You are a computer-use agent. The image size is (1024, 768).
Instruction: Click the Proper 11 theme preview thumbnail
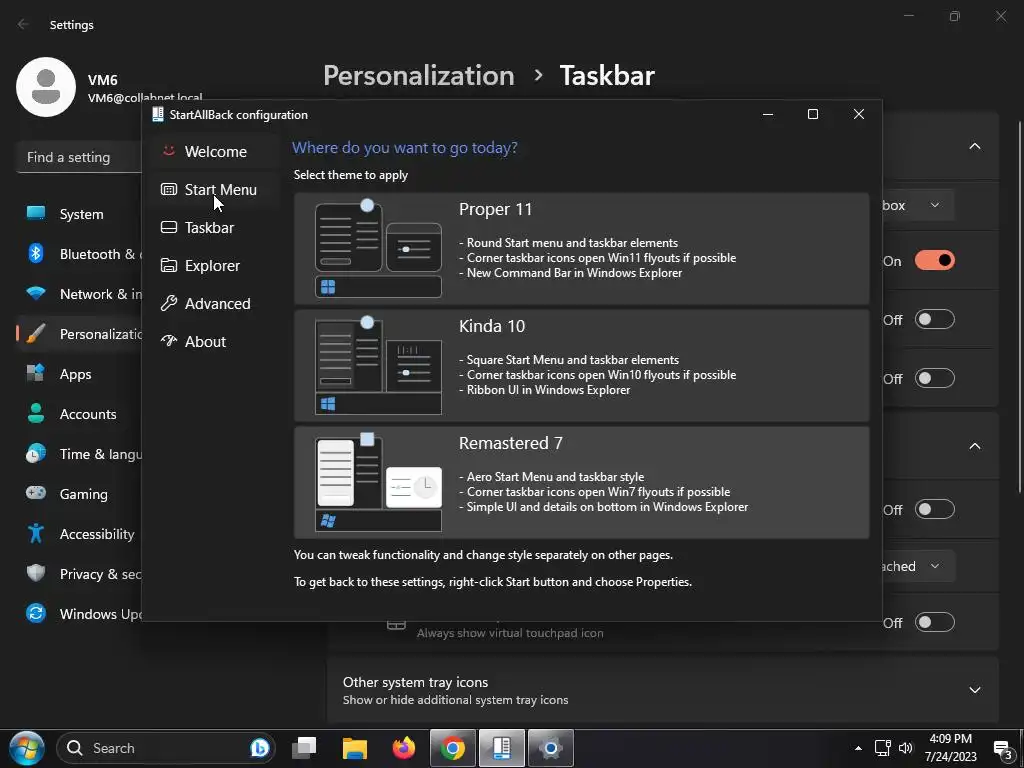point(378,248)
